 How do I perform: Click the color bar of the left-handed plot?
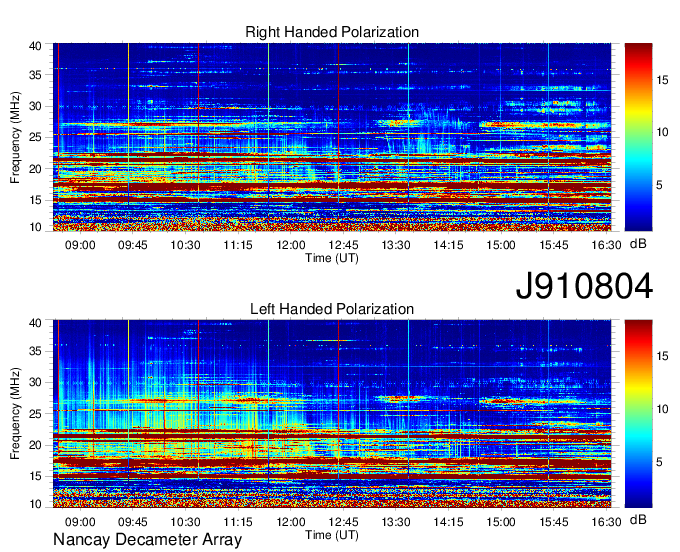638,413
